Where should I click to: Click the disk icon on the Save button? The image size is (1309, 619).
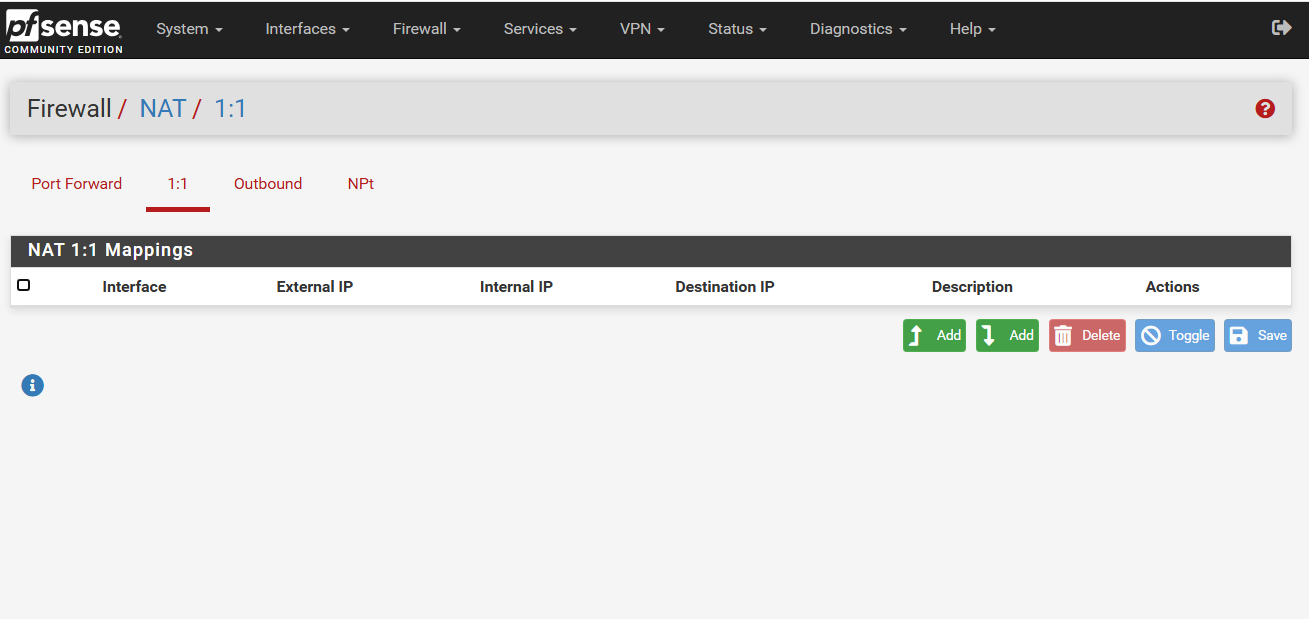(x=1239, y=335)
